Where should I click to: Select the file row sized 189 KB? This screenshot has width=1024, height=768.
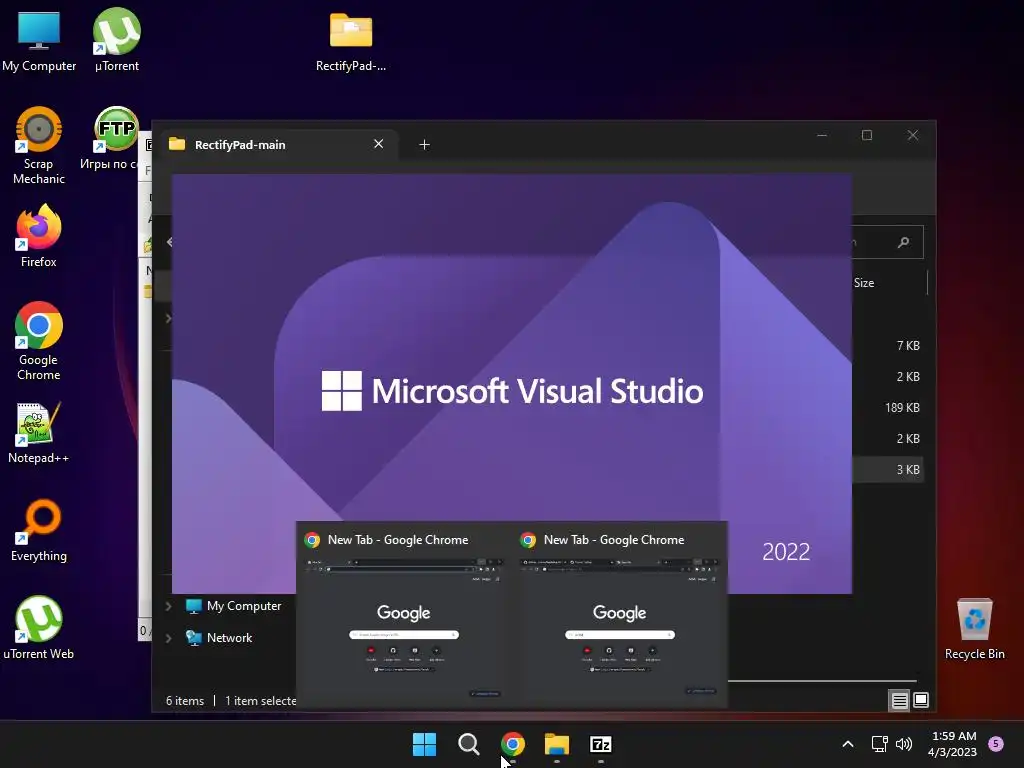pos(888,408)
